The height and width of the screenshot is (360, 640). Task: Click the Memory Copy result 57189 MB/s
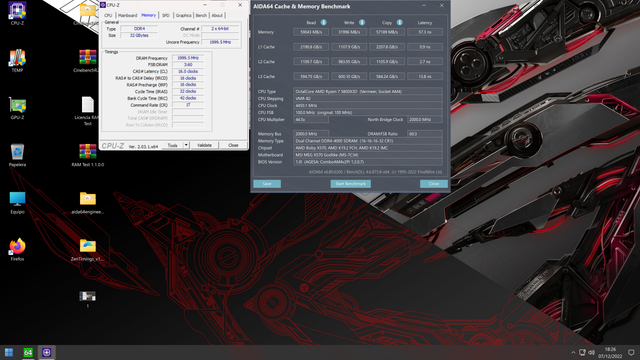pos(387,32)
